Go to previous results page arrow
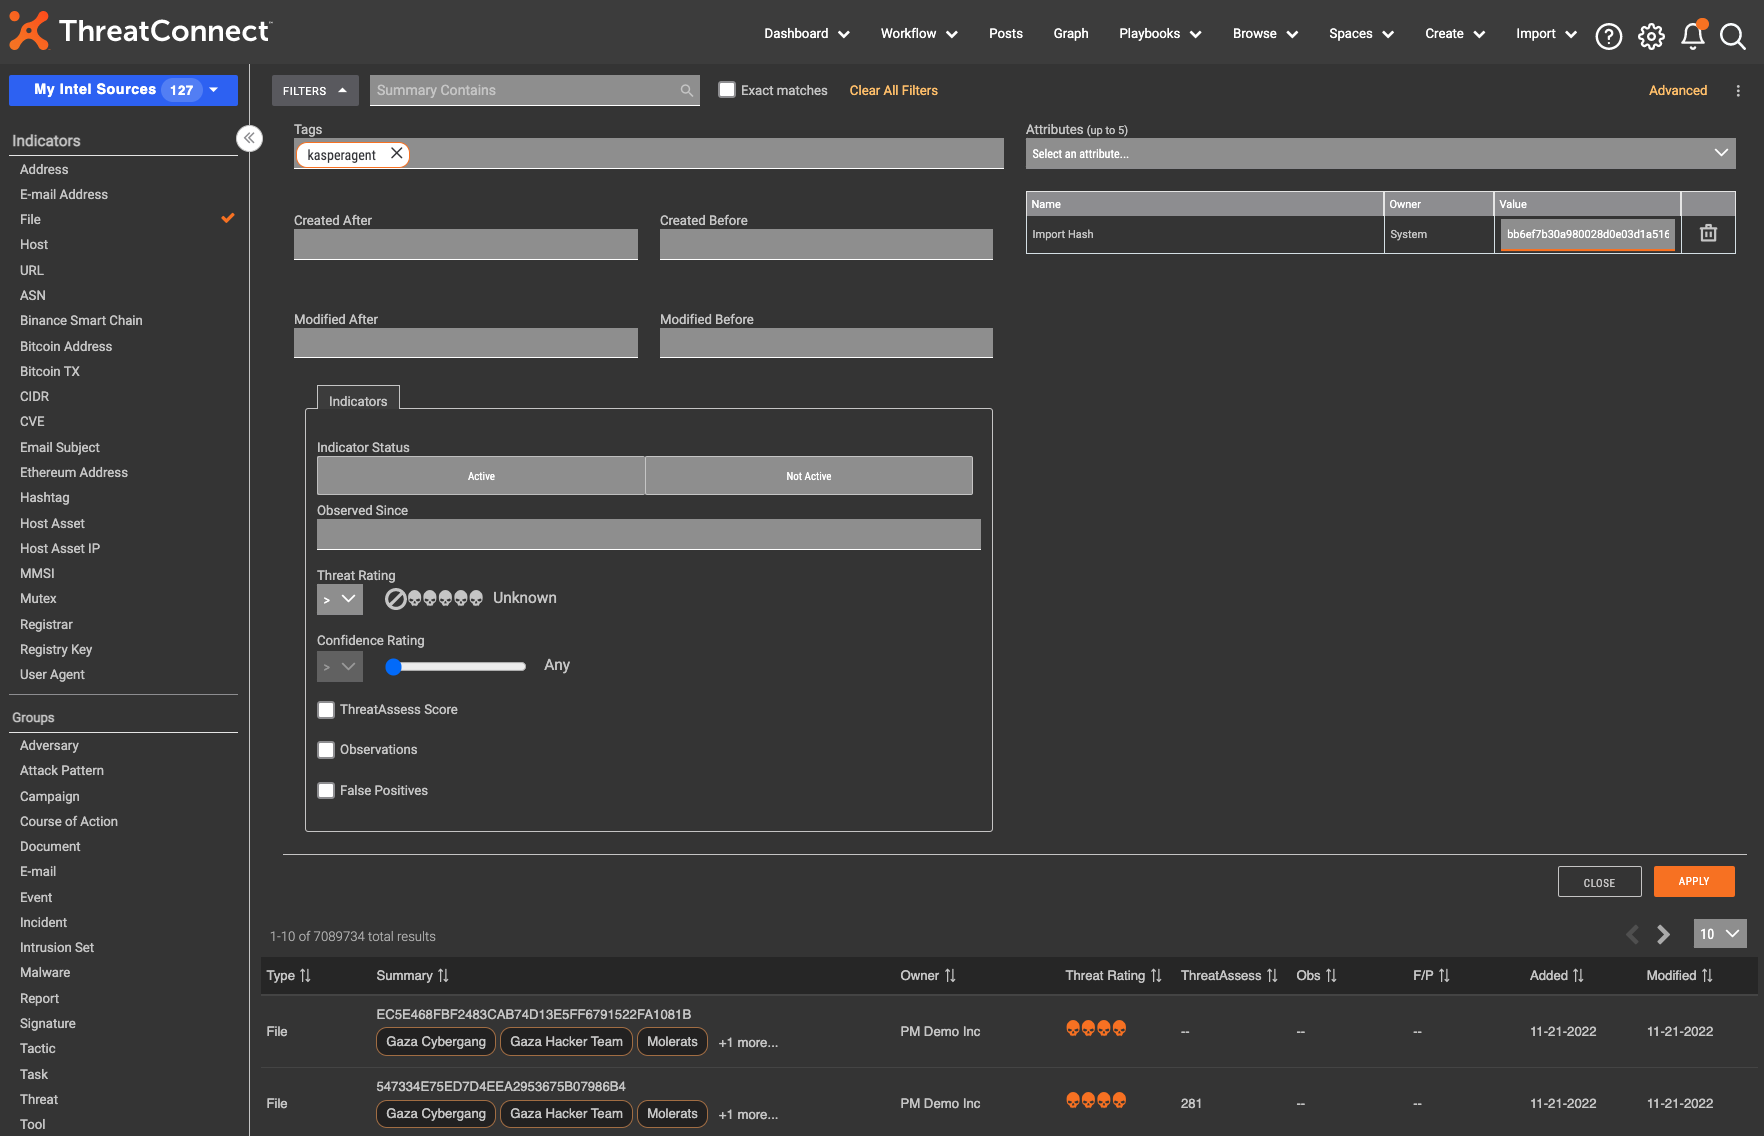 click(1633, 934)
